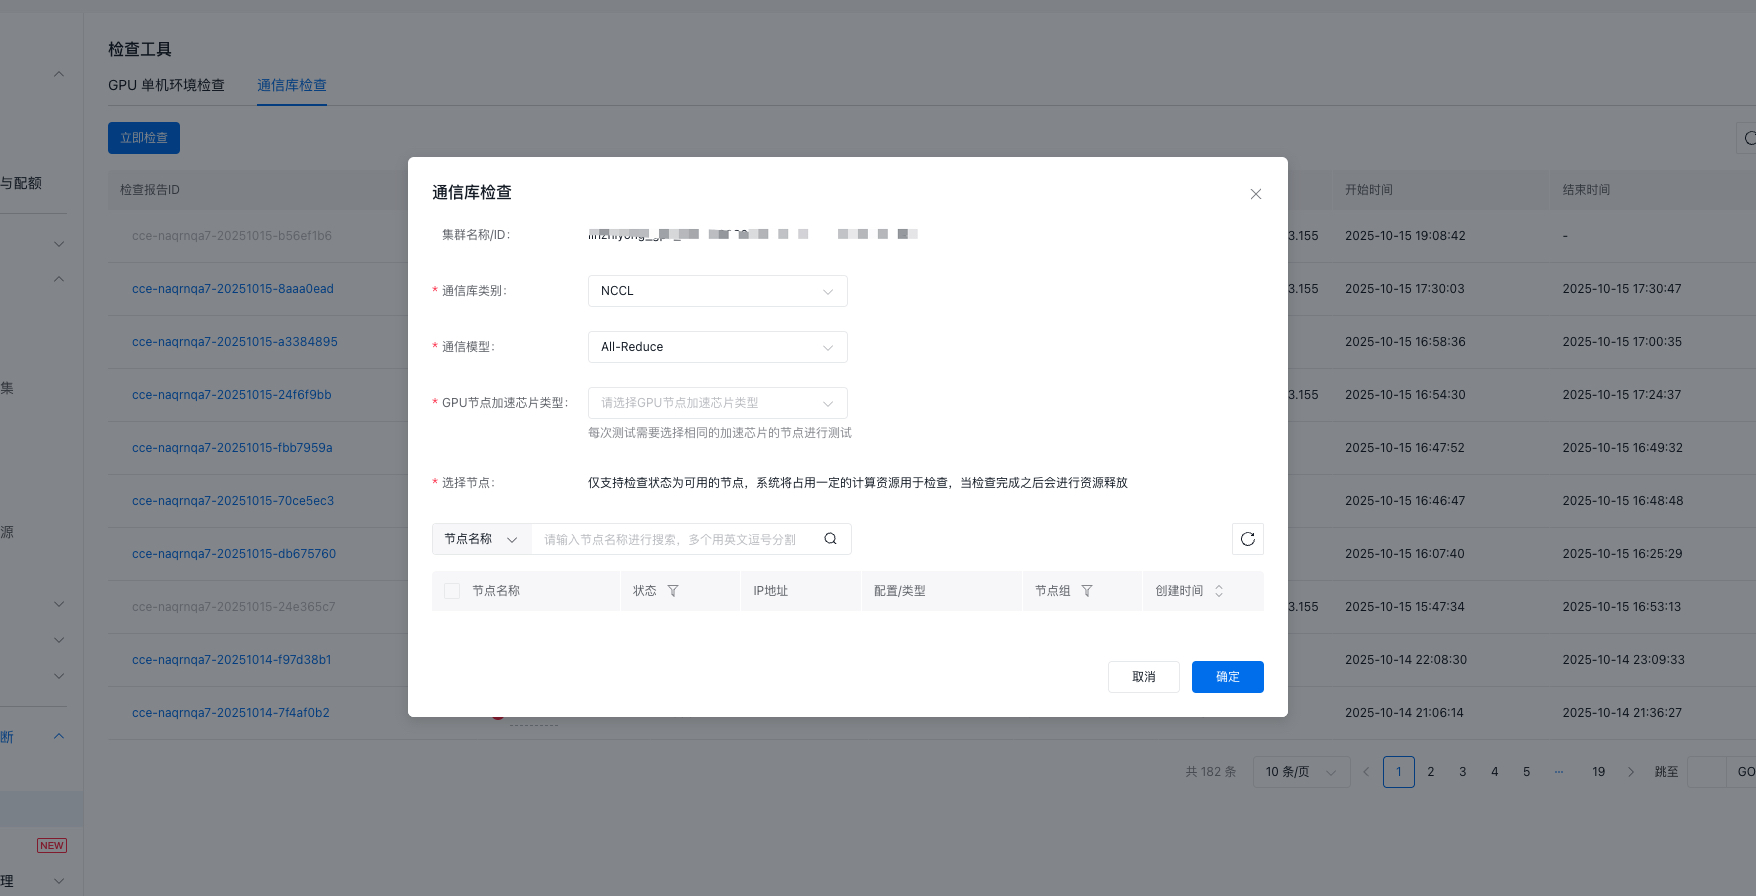This screenshot has width=1756, height=896.
Task: Go to next page with right arrow
Action: click(1631, 772)
